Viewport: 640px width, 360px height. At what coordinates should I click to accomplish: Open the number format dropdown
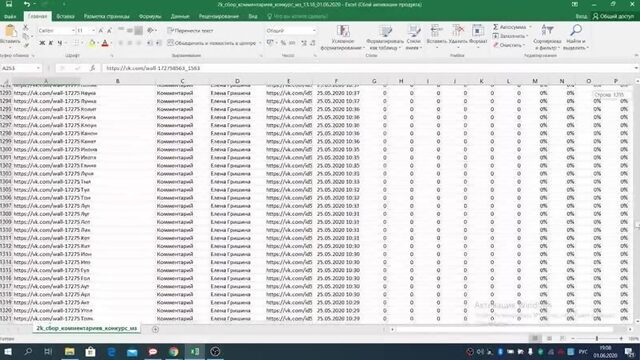[x=314, y=31]
